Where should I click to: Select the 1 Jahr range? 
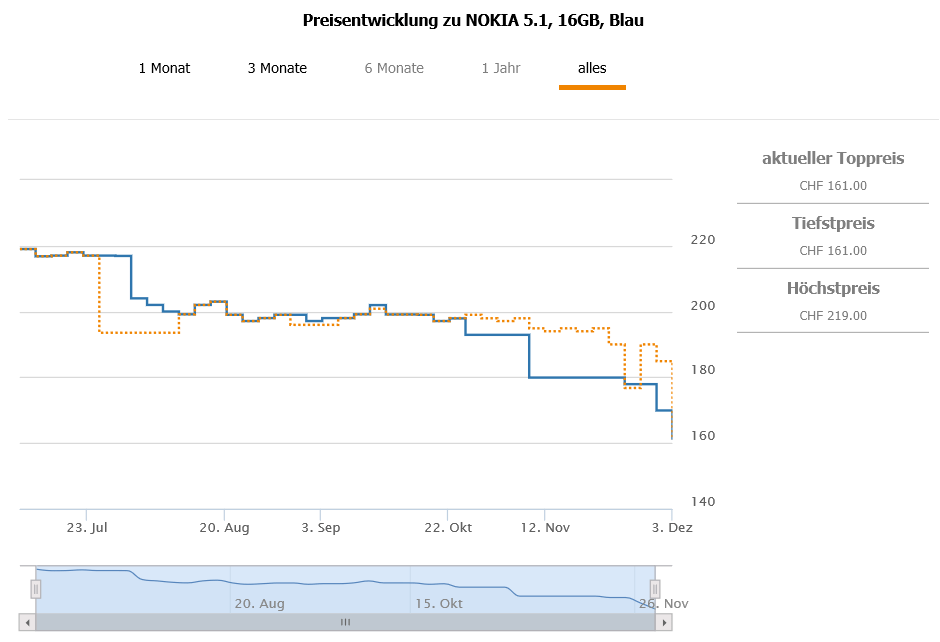coord(500,68)
